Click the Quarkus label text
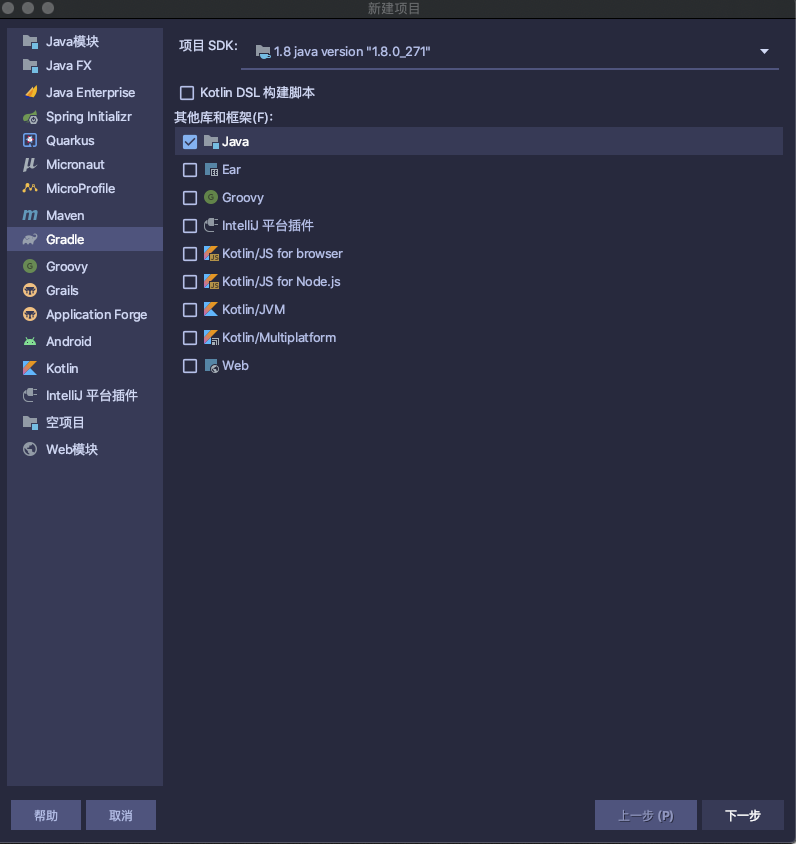Image resolution: width=796 pixels, height=844 pixels. coord(70,140)
